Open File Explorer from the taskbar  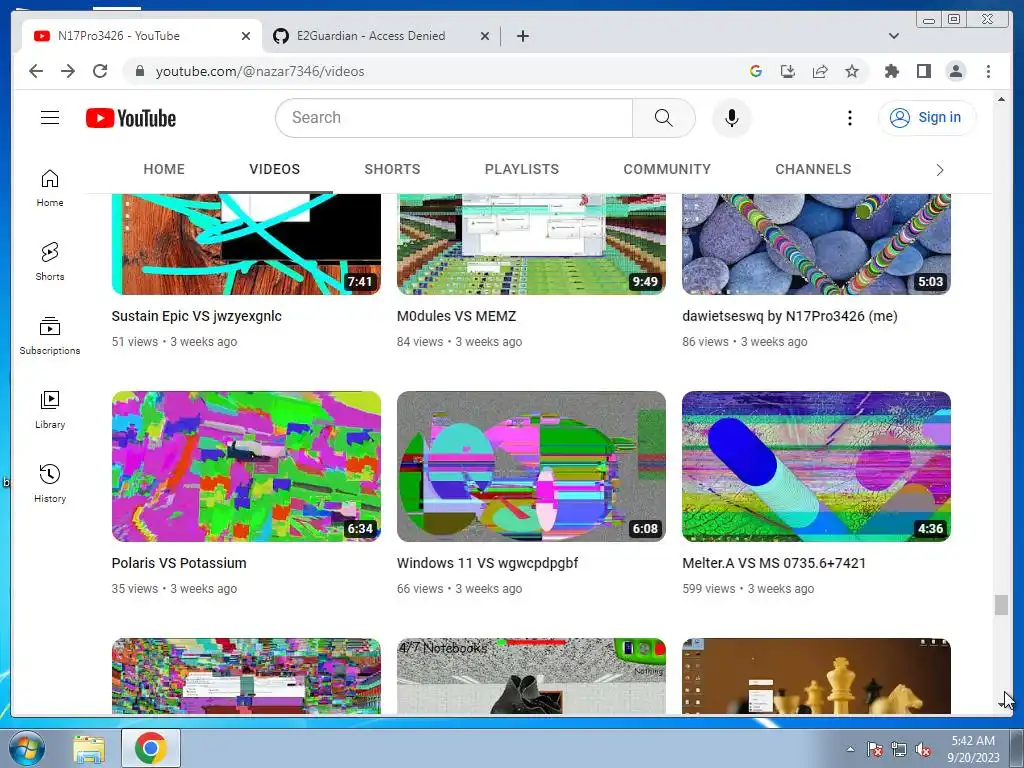click(x=89, y=748)
